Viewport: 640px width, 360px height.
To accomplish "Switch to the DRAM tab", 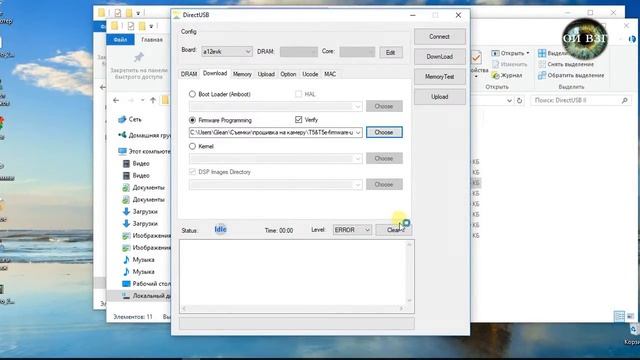I will (x=189, y=74).
